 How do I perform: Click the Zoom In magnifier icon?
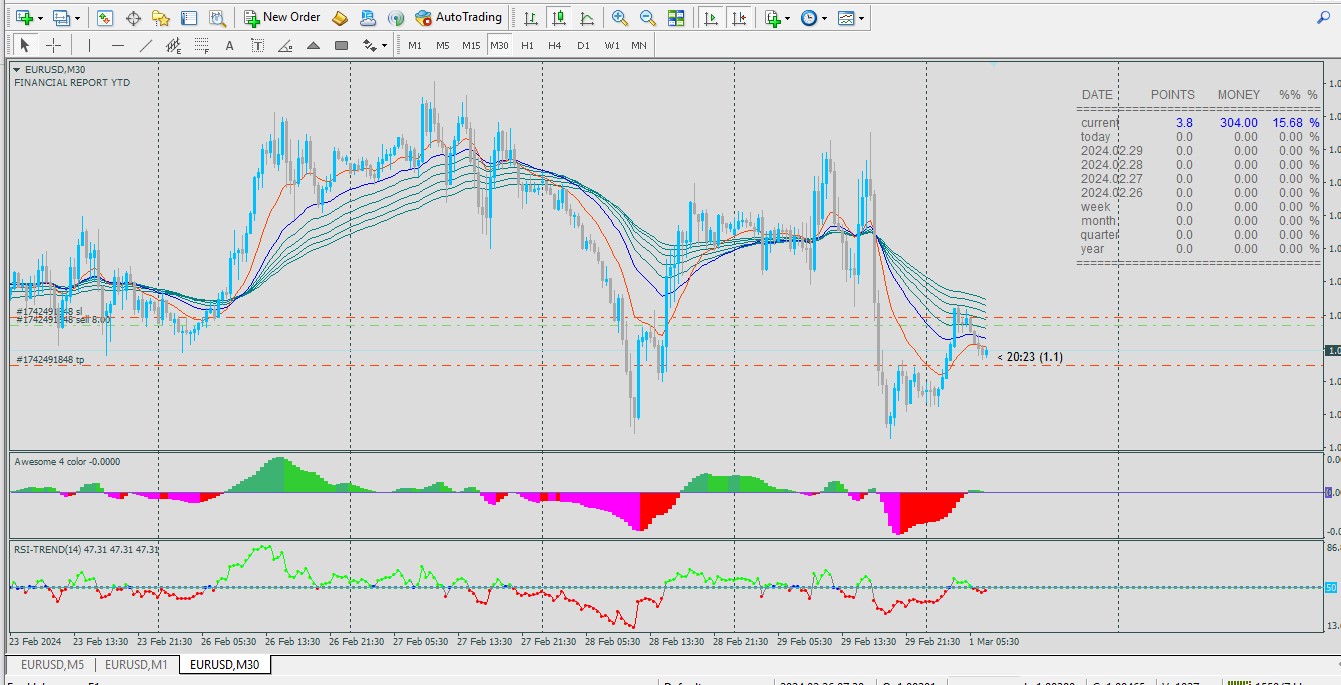tap(620, 18)
